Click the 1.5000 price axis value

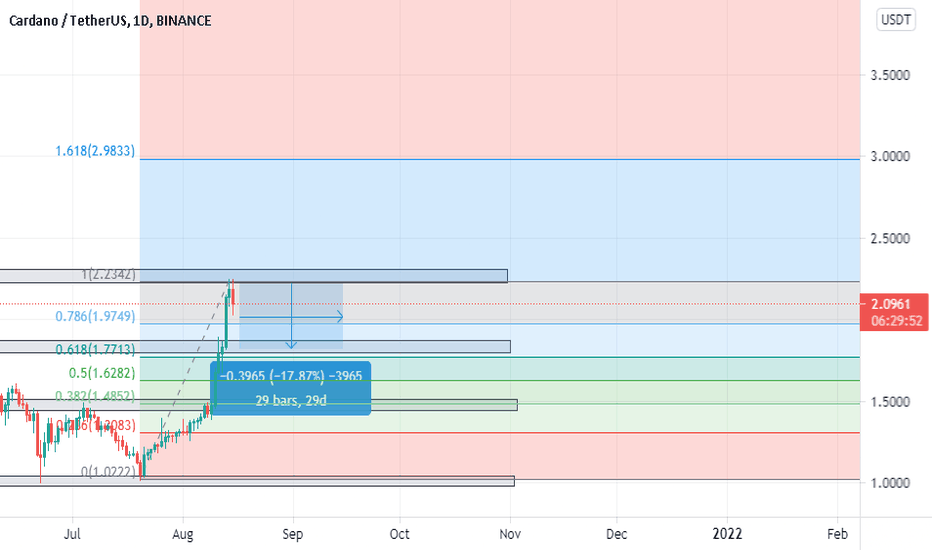pyautogui.click(x=890, y=402)
